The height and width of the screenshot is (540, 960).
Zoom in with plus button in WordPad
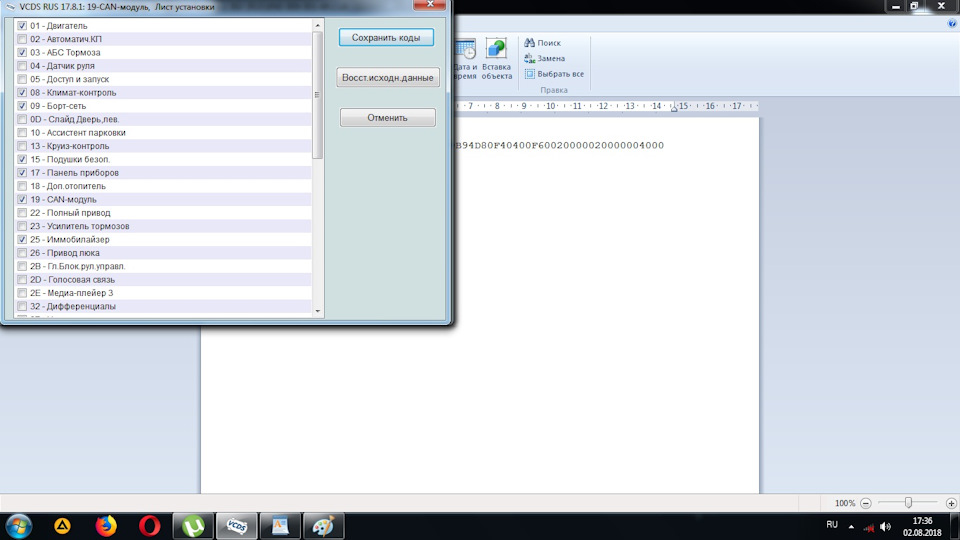(951, 503)
